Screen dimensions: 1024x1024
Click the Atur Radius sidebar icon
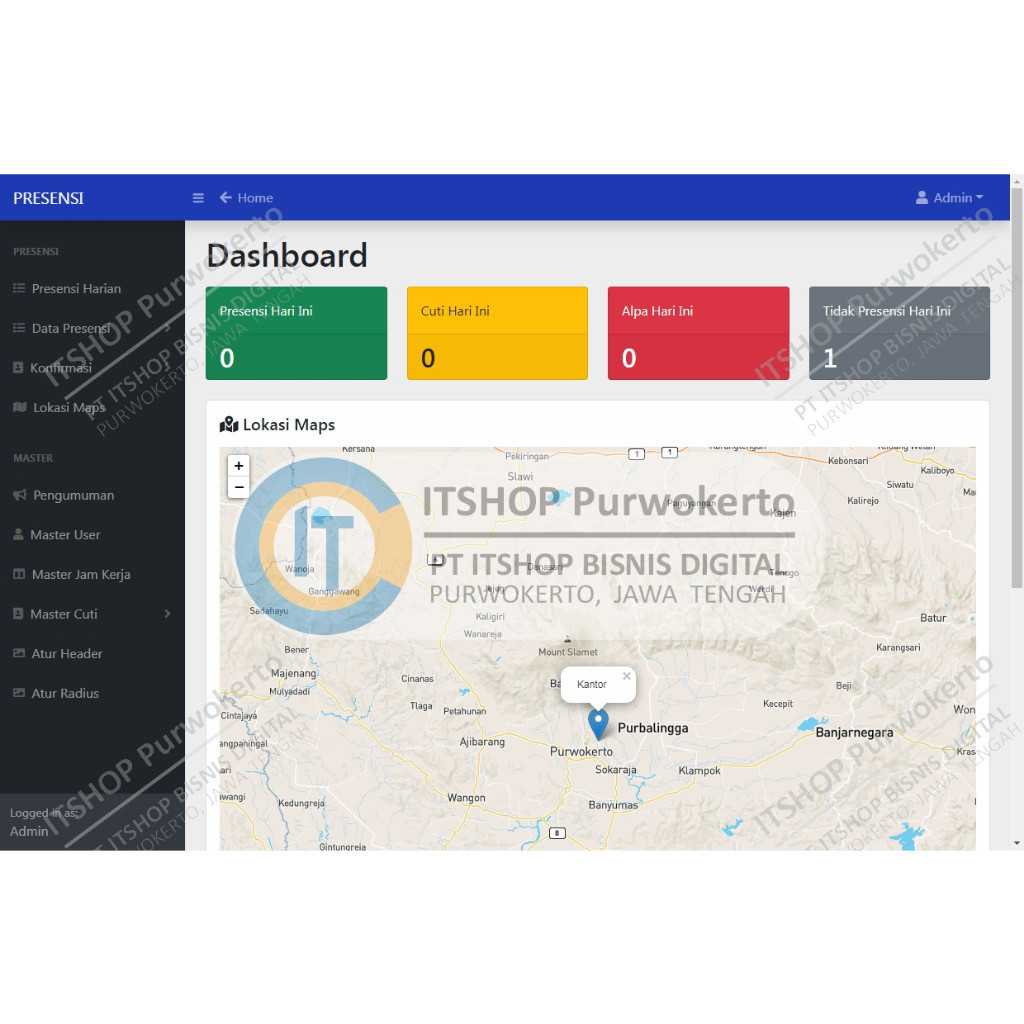tap(18, 693)
